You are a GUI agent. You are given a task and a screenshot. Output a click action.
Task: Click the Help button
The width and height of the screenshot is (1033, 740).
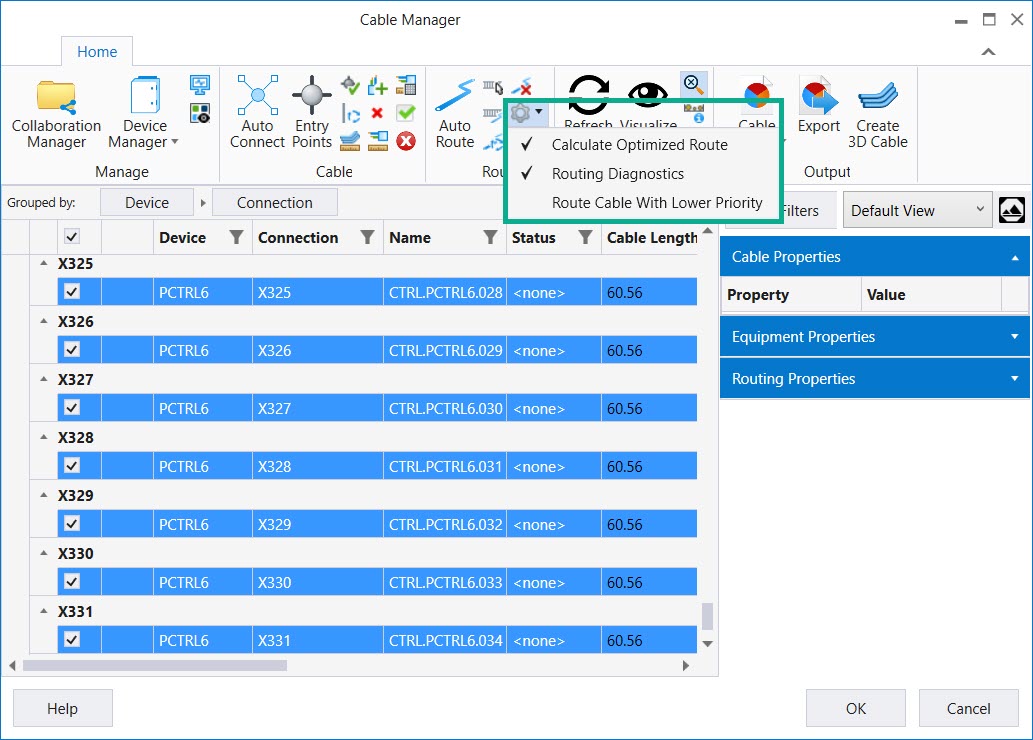[62, 708]
